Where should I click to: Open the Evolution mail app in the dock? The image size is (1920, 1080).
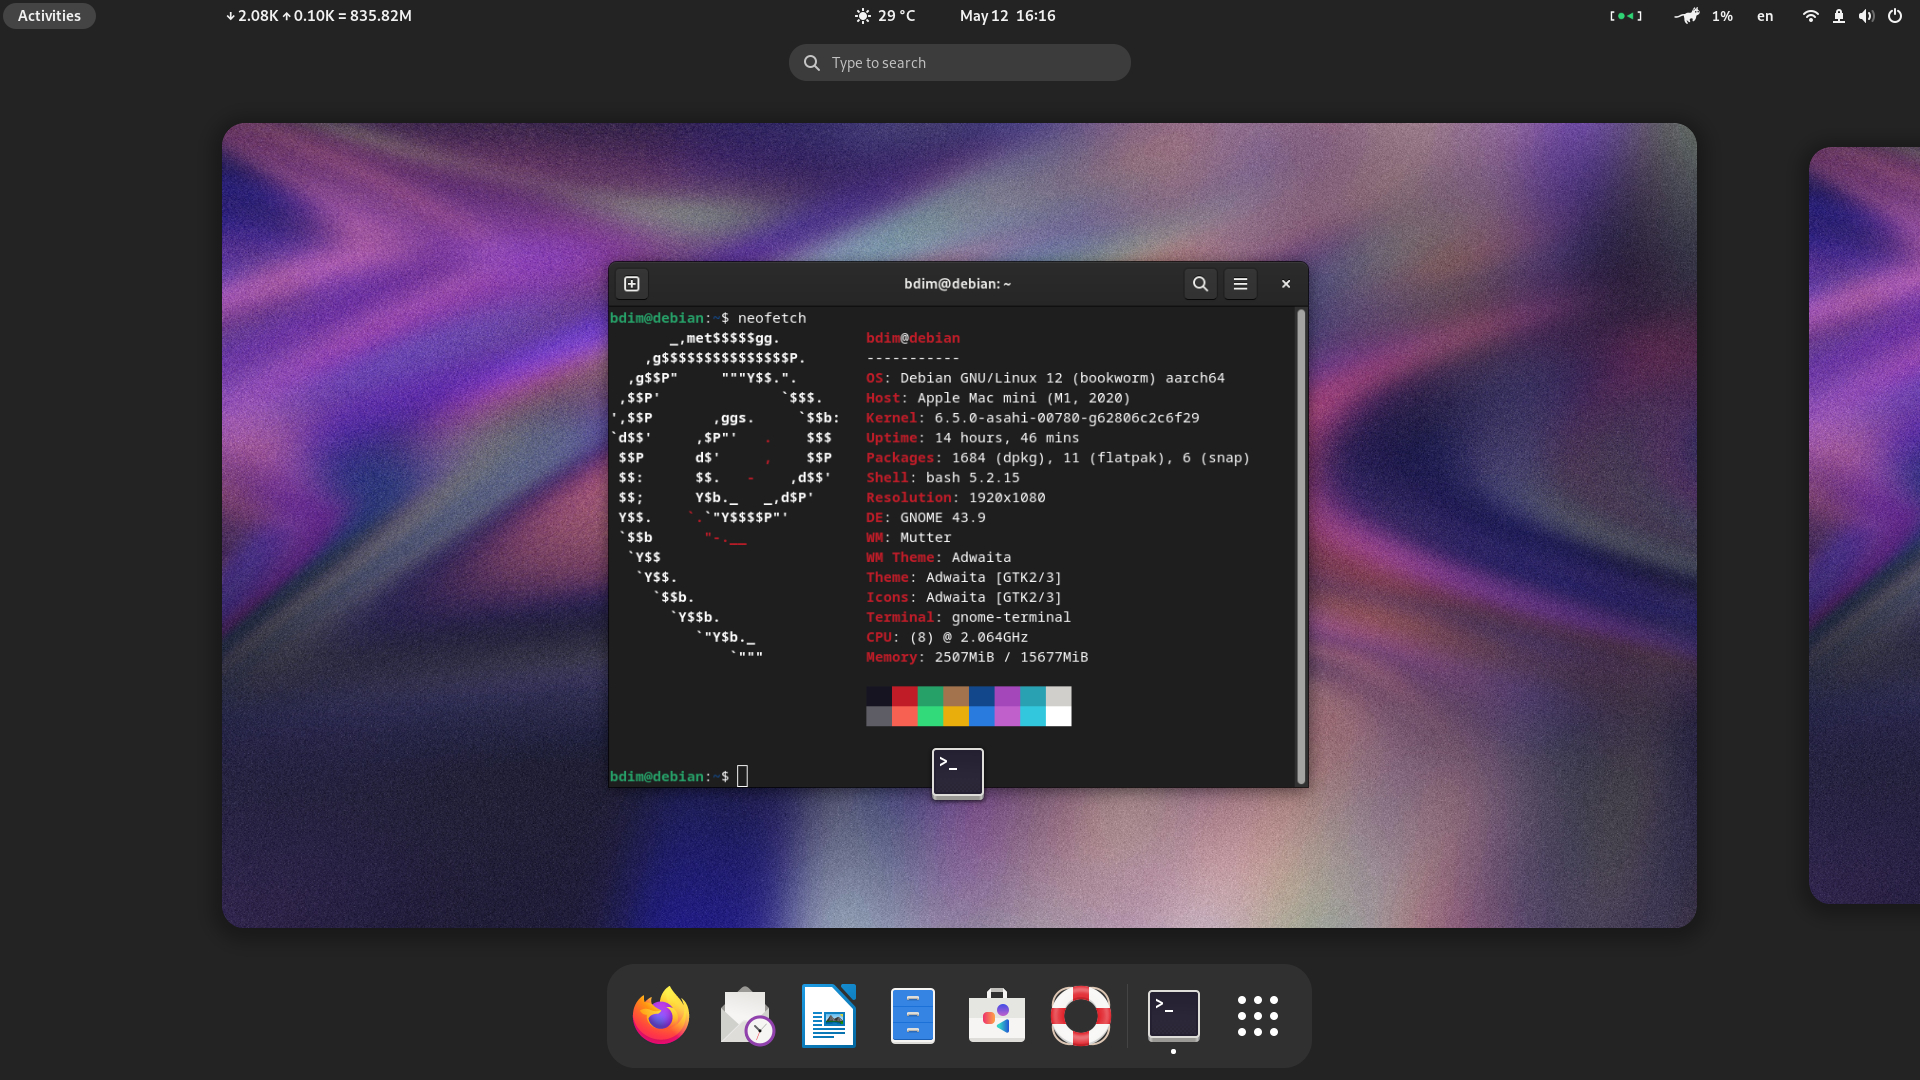pos(745,1015)
